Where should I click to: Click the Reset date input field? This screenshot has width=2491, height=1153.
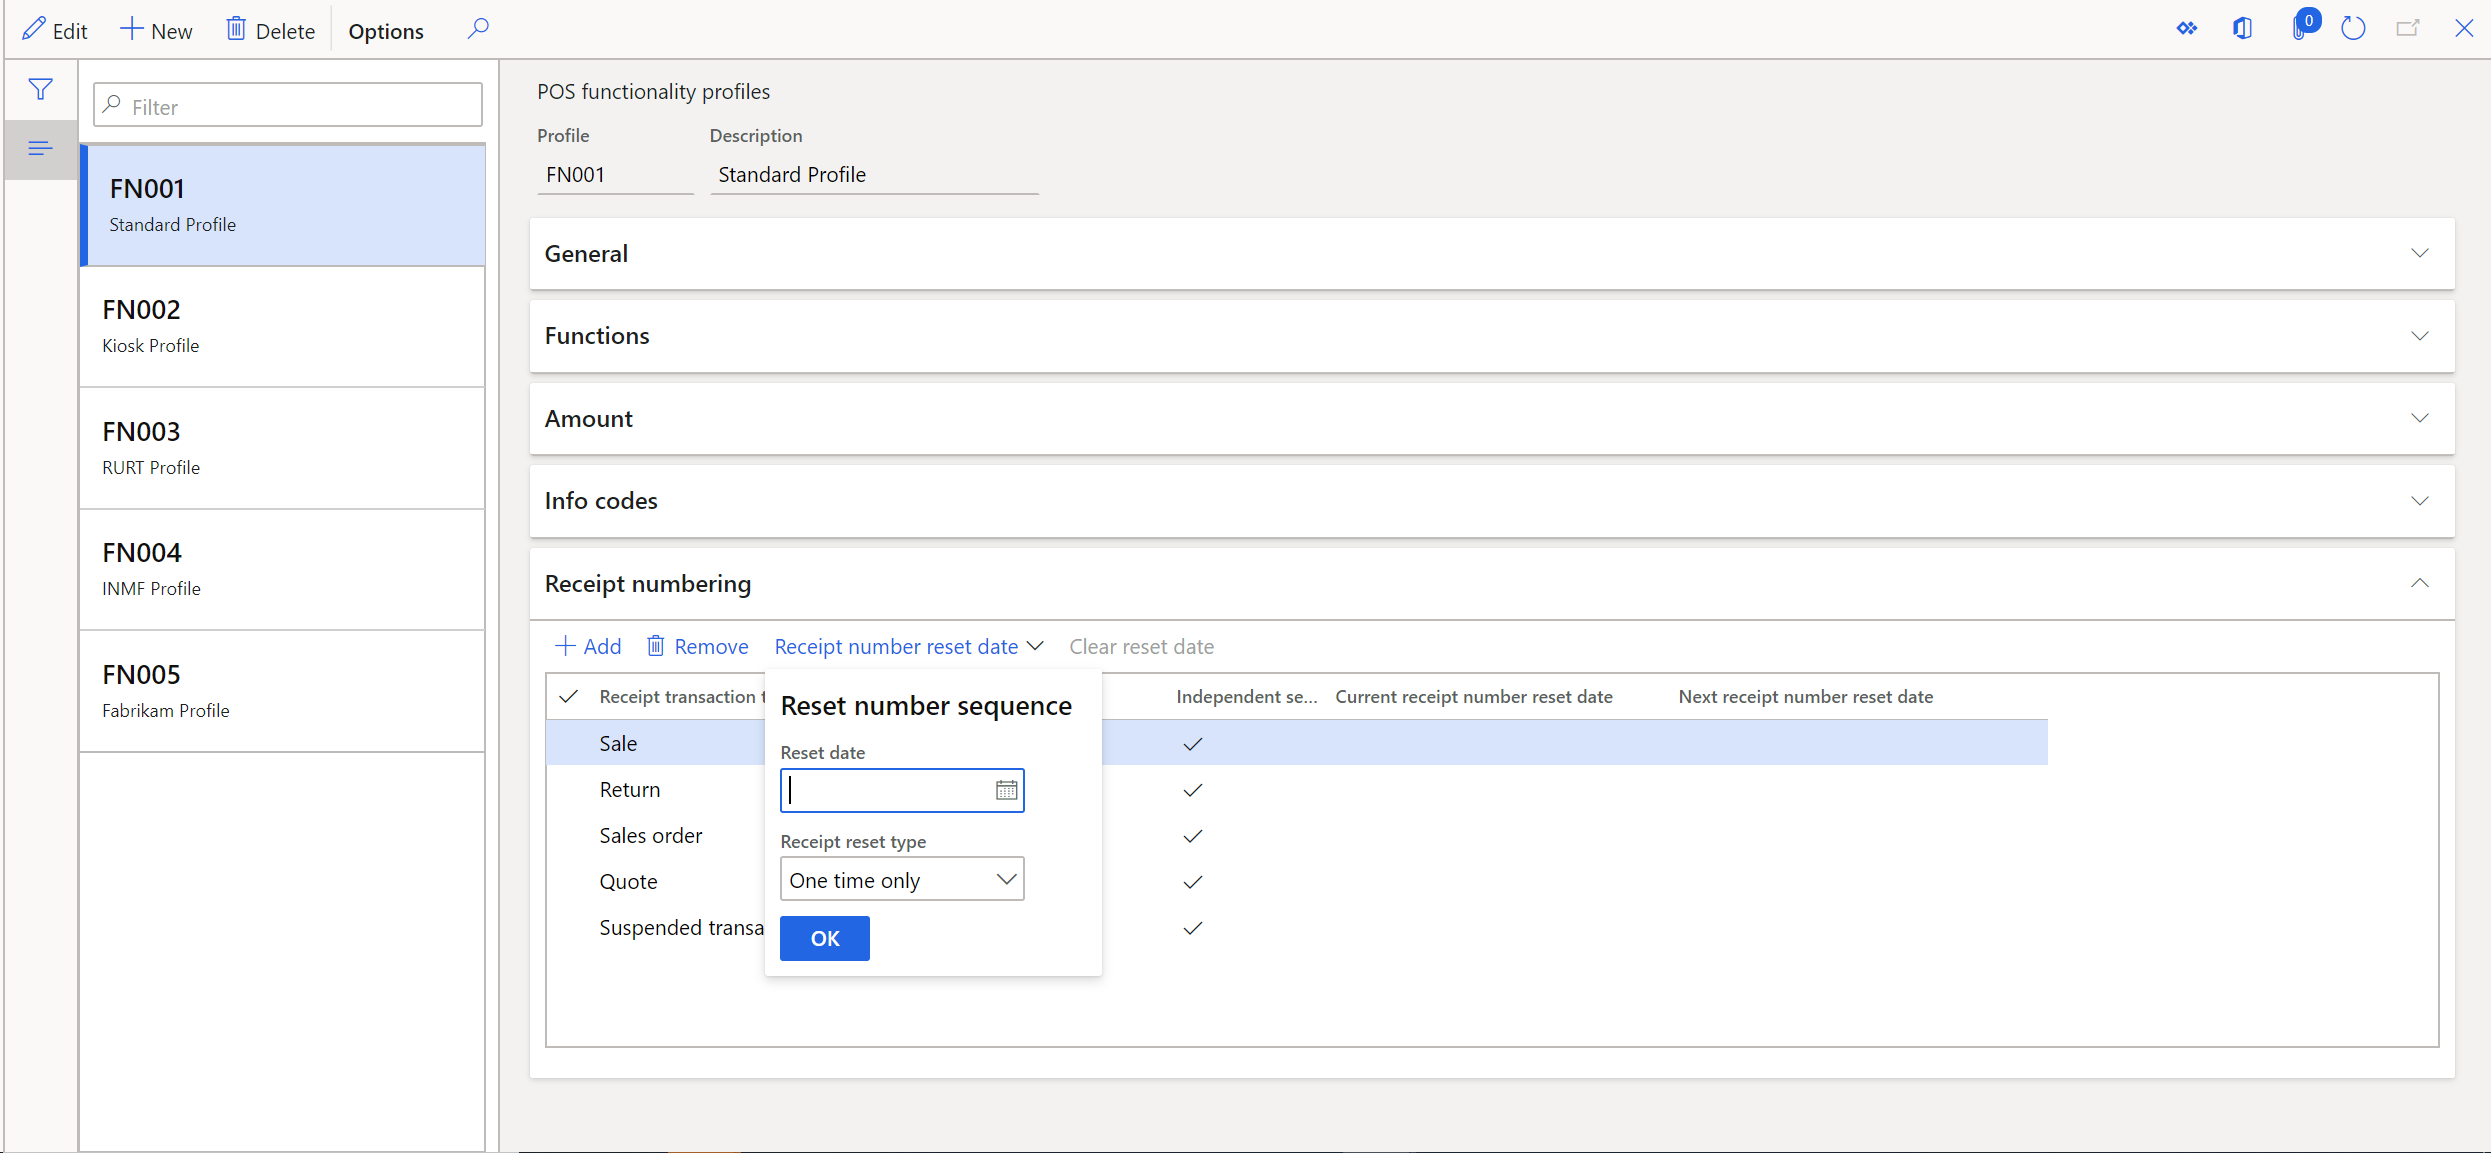coord(901,789)
